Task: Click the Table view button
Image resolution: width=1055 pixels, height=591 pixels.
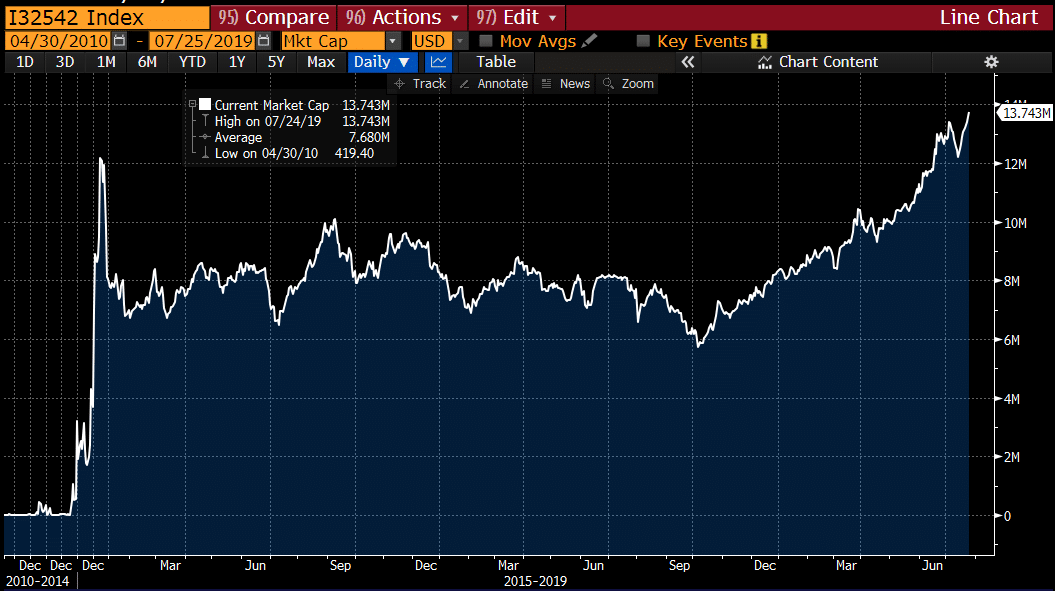Action: point(496,62)
